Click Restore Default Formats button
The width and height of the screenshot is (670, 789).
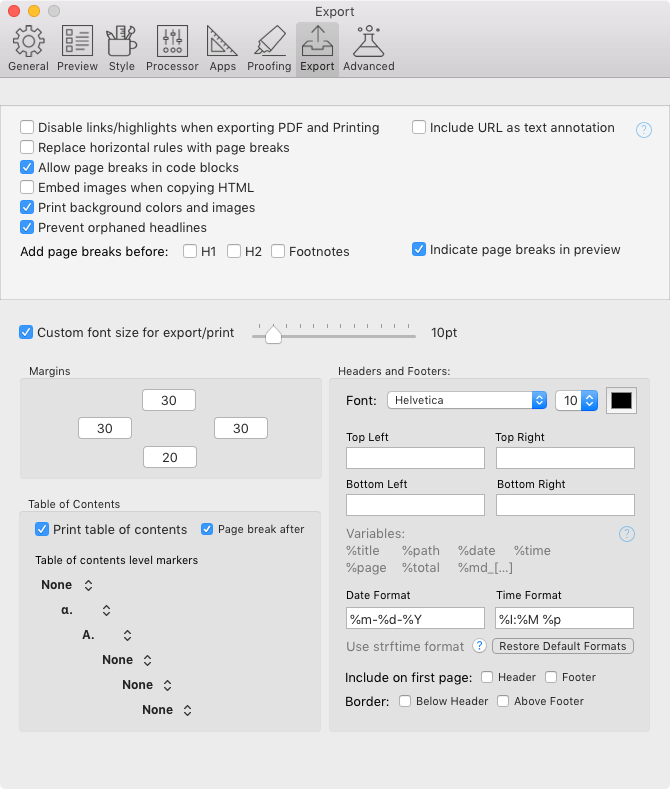tap(562, 646)
